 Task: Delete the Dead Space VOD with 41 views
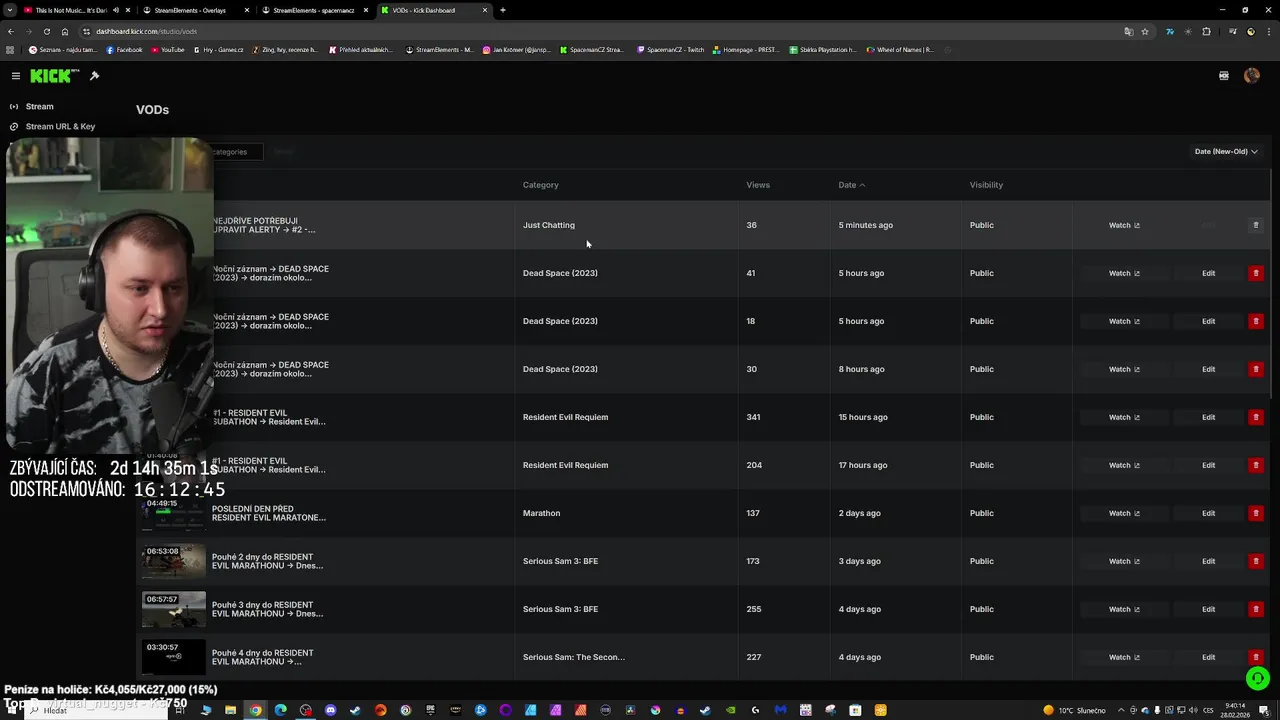[1256, 273]
